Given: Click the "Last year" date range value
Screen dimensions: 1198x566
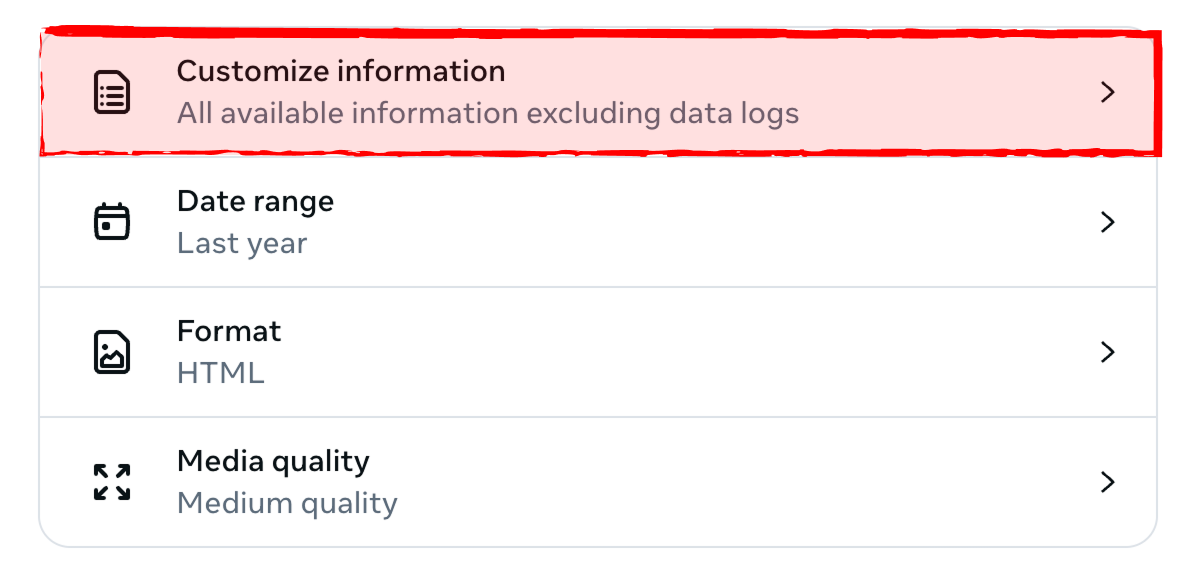Looking at the screenshot, I should pyautogui.click(x=242, y=243).
